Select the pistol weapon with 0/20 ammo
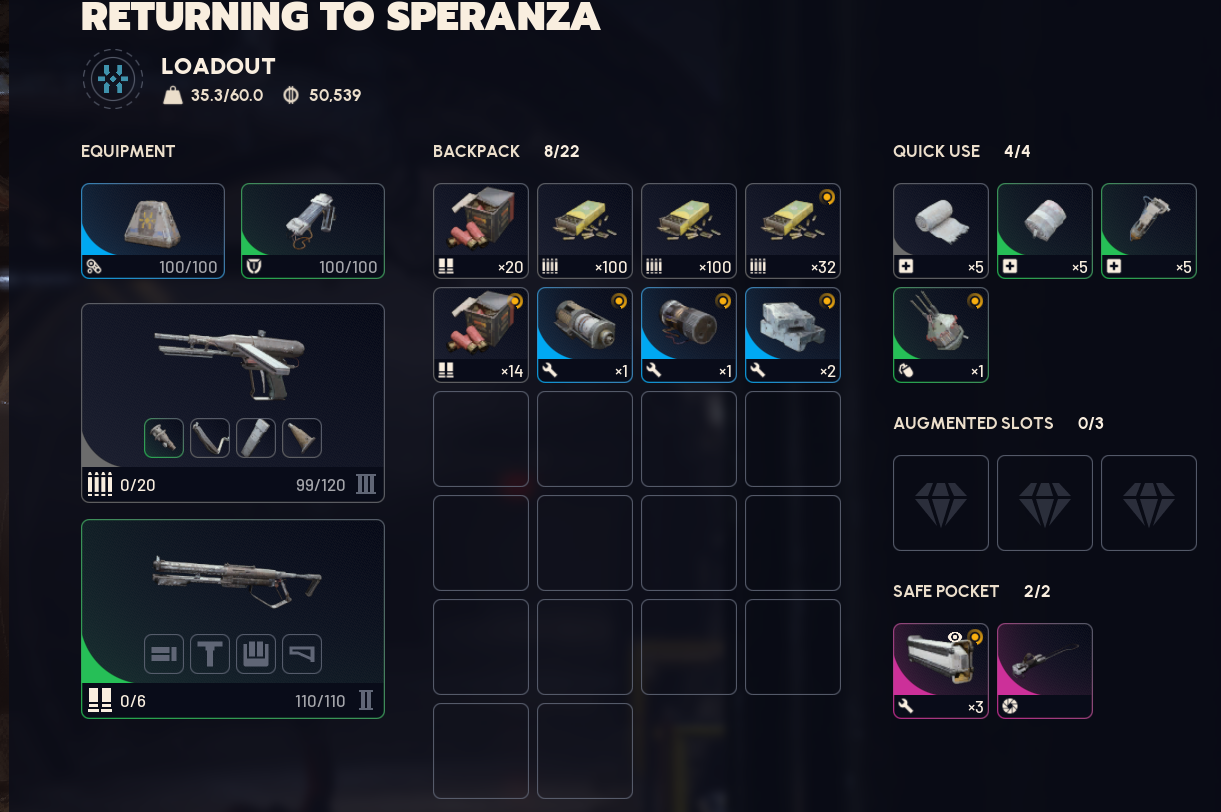Image resolution: width=1221 pixels, height=812 pixels. coord(233,403)
